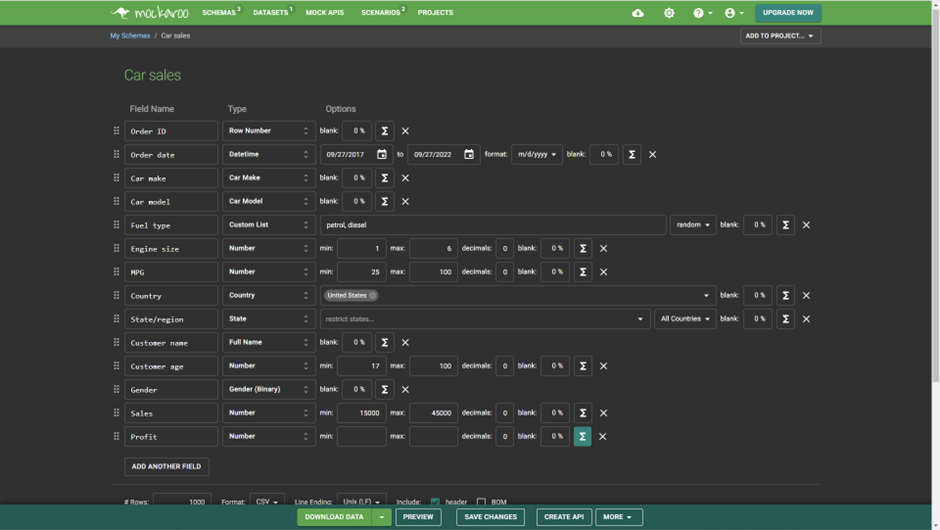Click the Customer age field name input

171,366
